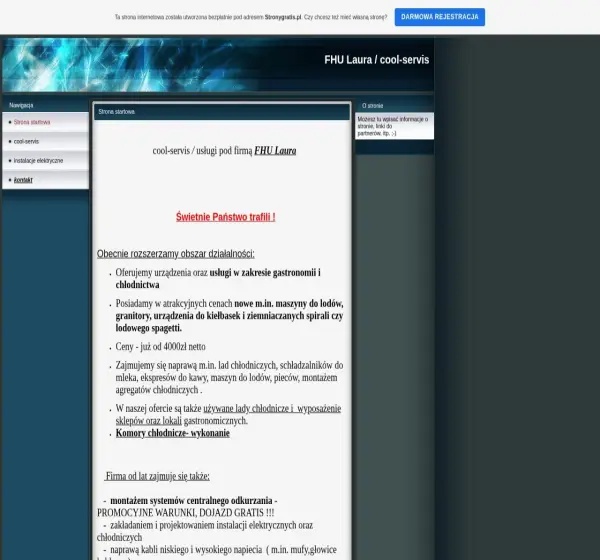Click the Ceny - już od 4000zł netto line
Image resolution: width=600 pixels, height=560 pixels.
point(160,346)
